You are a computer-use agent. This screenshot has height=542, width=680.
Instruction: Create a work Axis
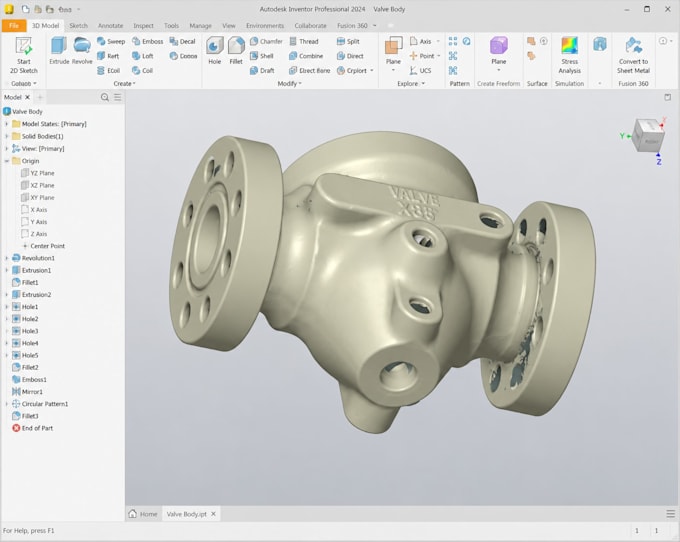point(421,41)
